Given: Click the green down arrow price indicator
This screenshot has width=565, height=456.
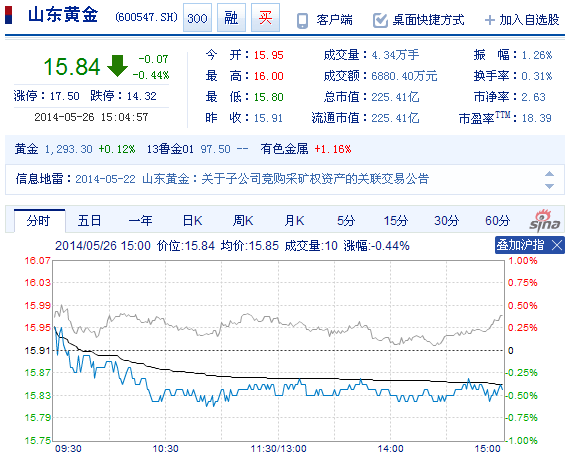Looking at the screenshot, I should click(x=117, y=66).
